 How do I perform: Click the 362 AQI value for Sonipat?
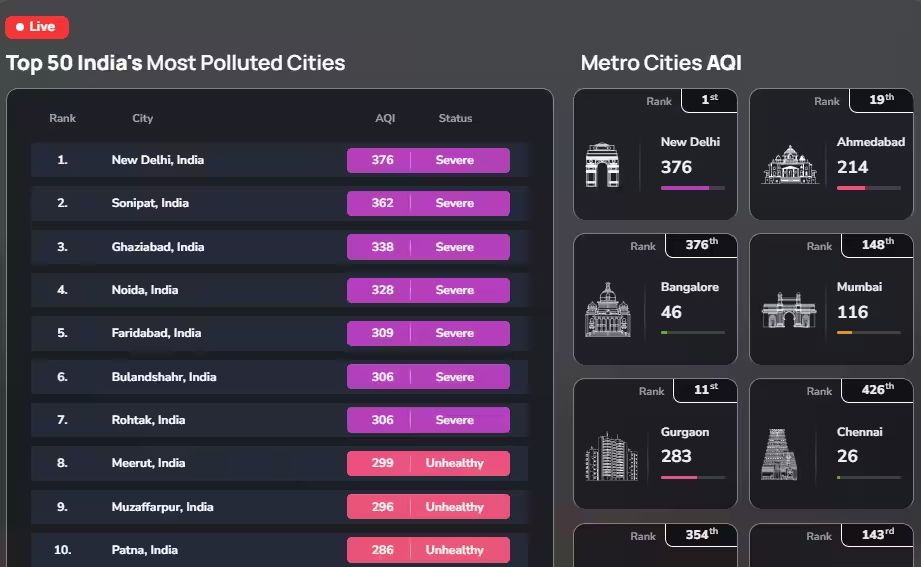(382, 203)
